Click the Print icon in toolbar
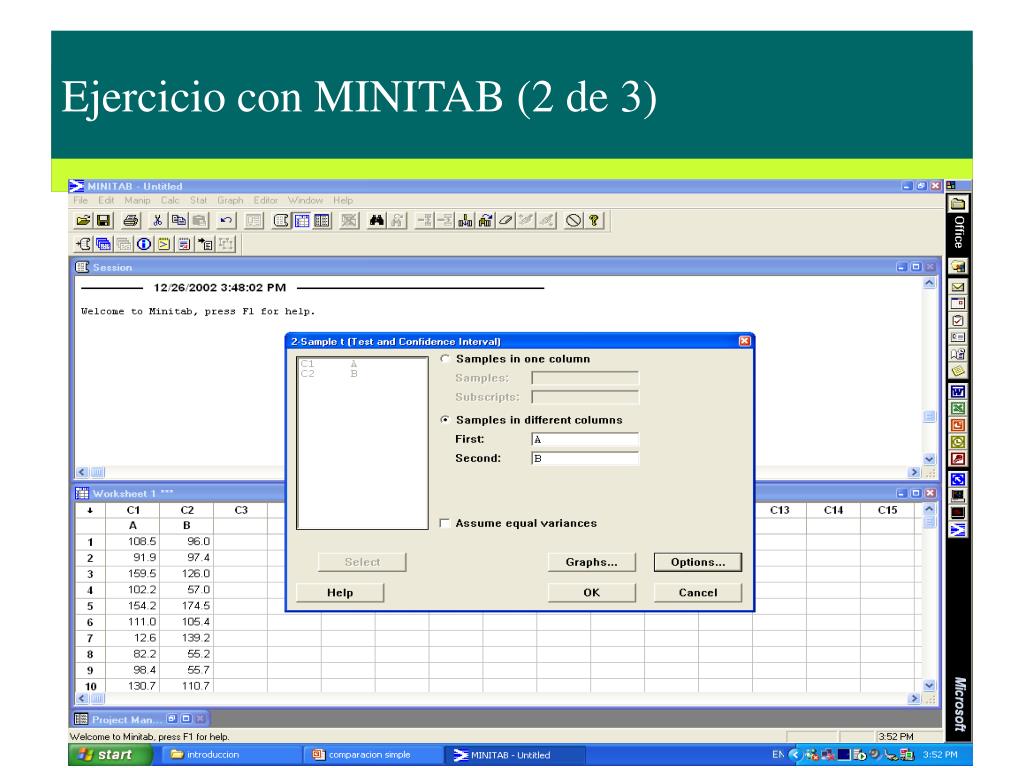This screenshot has width=1024, height=768. [x=131, y=221]
